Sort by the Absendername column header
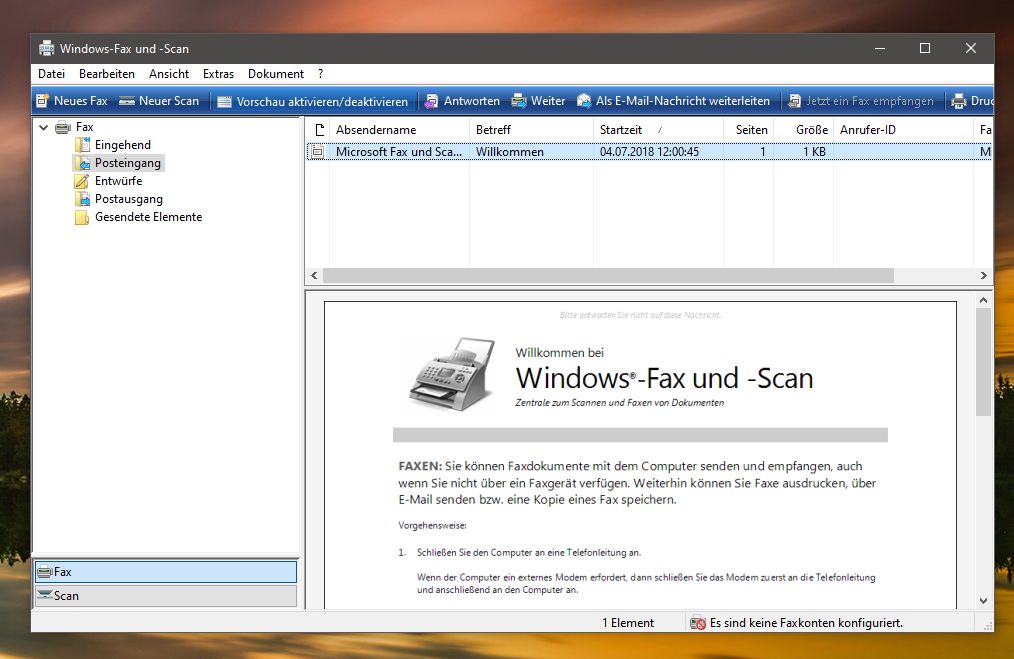Image resolution: width=1014 pixels, height=659 pixels. [x=400, y=130]
